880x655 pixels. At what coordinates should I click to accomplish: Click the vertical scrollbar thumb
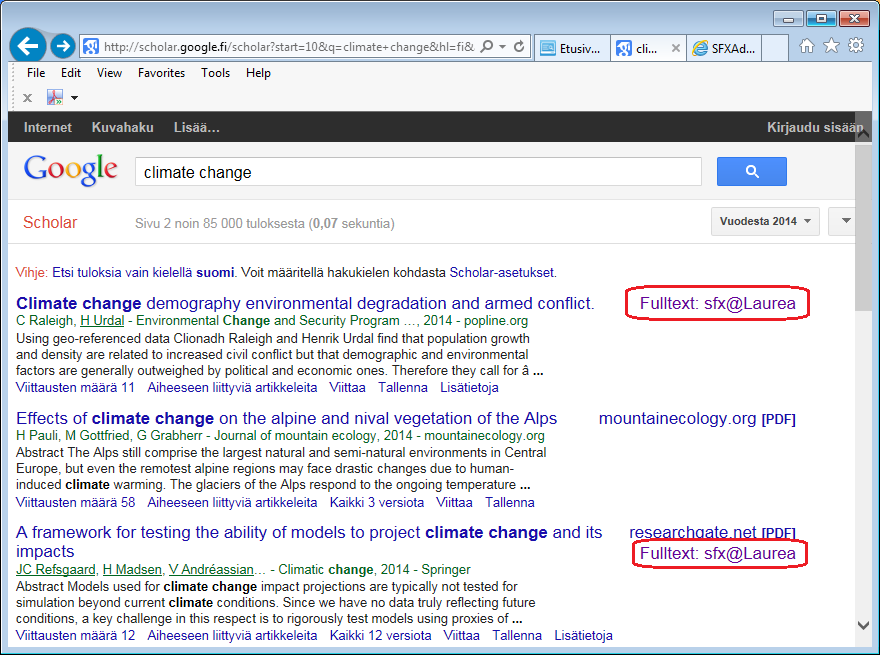pyautogui.click(x=864, y=227)
